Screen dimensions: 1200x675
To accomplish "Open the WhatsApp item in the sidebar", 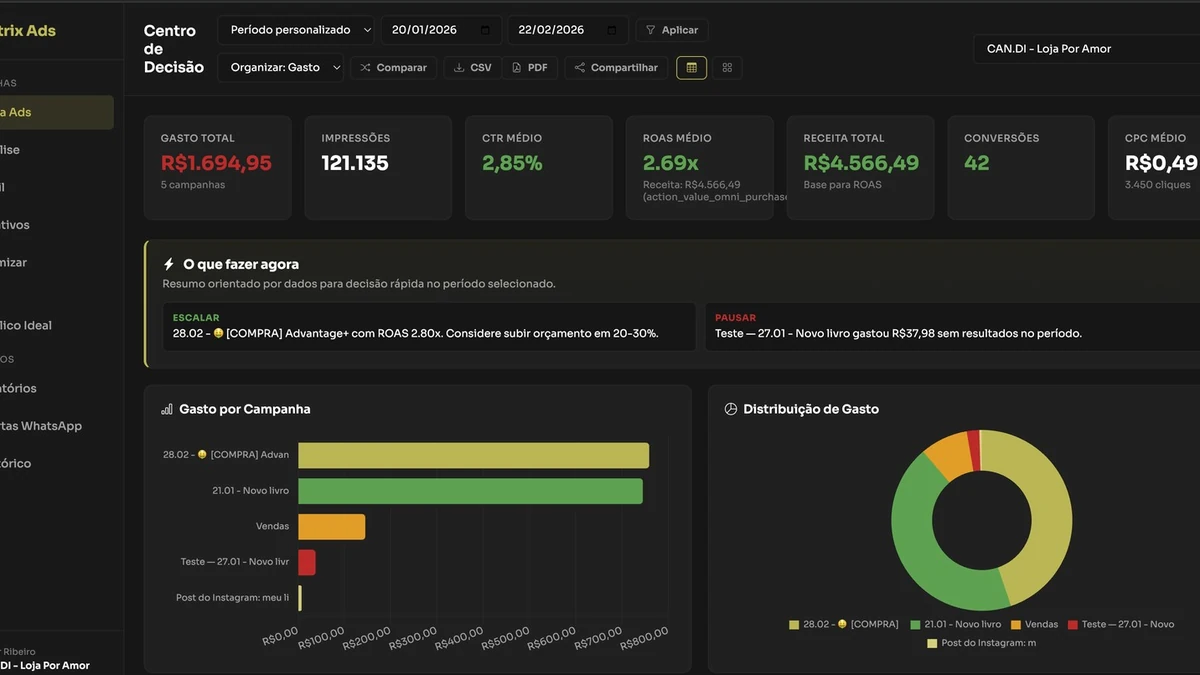I will click(x=41, y=426).
